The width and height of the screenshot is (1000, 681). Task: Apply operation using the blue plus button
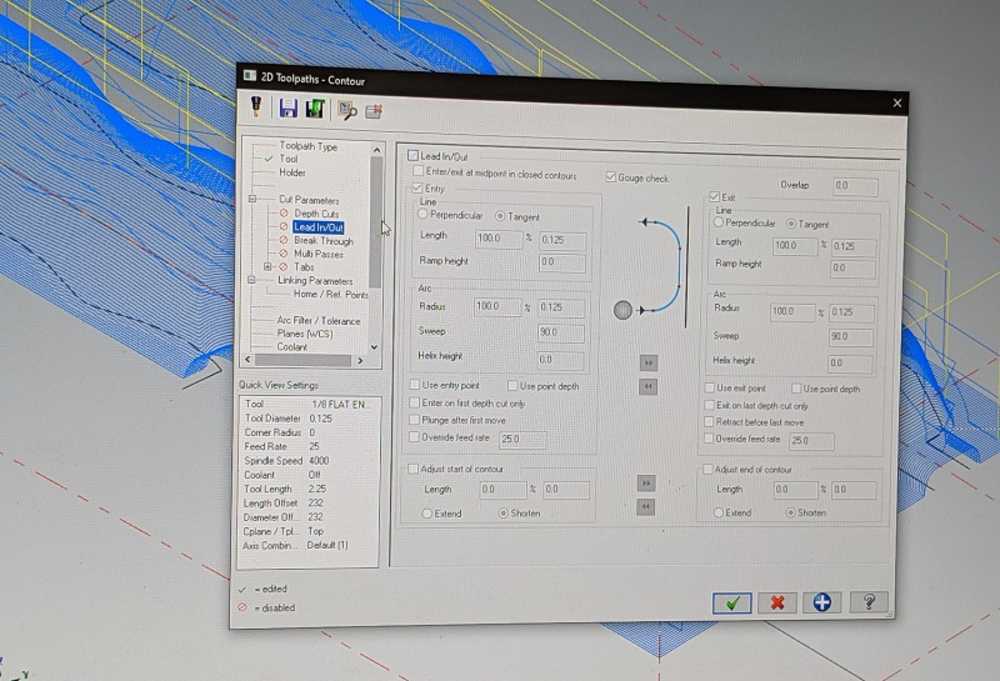click(821, 602)
